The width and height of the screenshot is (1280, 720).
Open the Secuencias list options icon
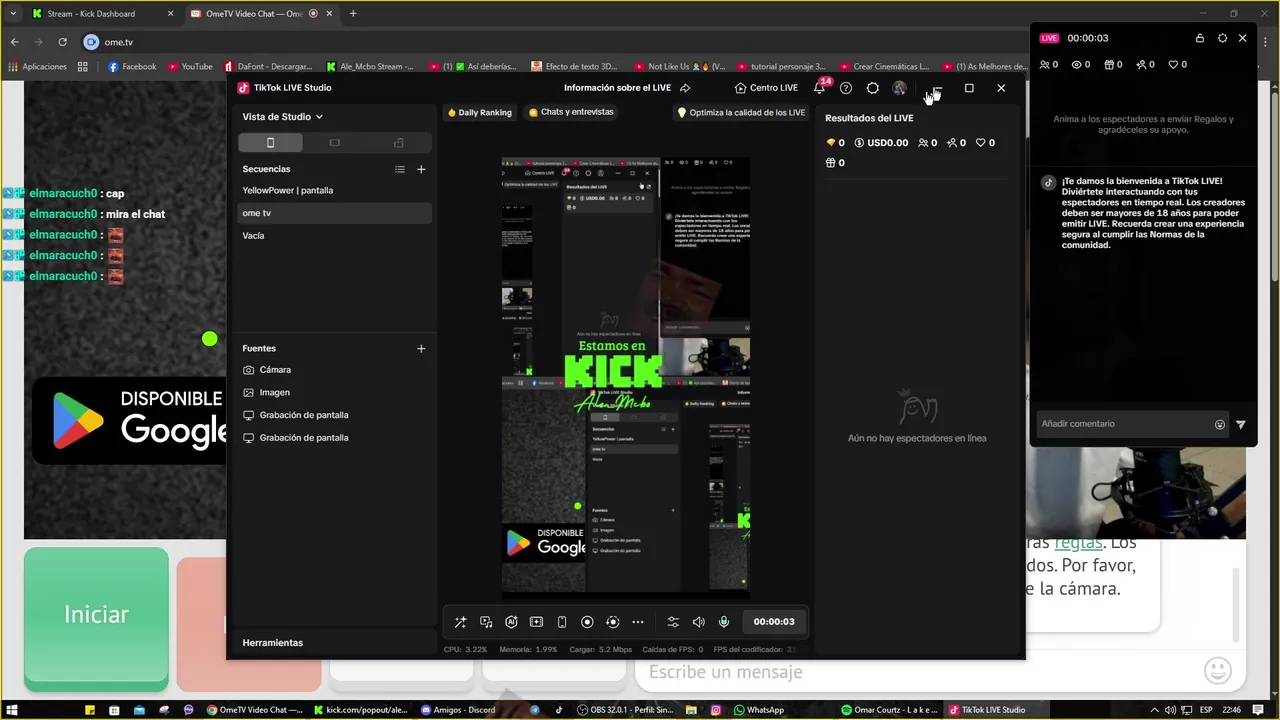click(x=400, y=169)
